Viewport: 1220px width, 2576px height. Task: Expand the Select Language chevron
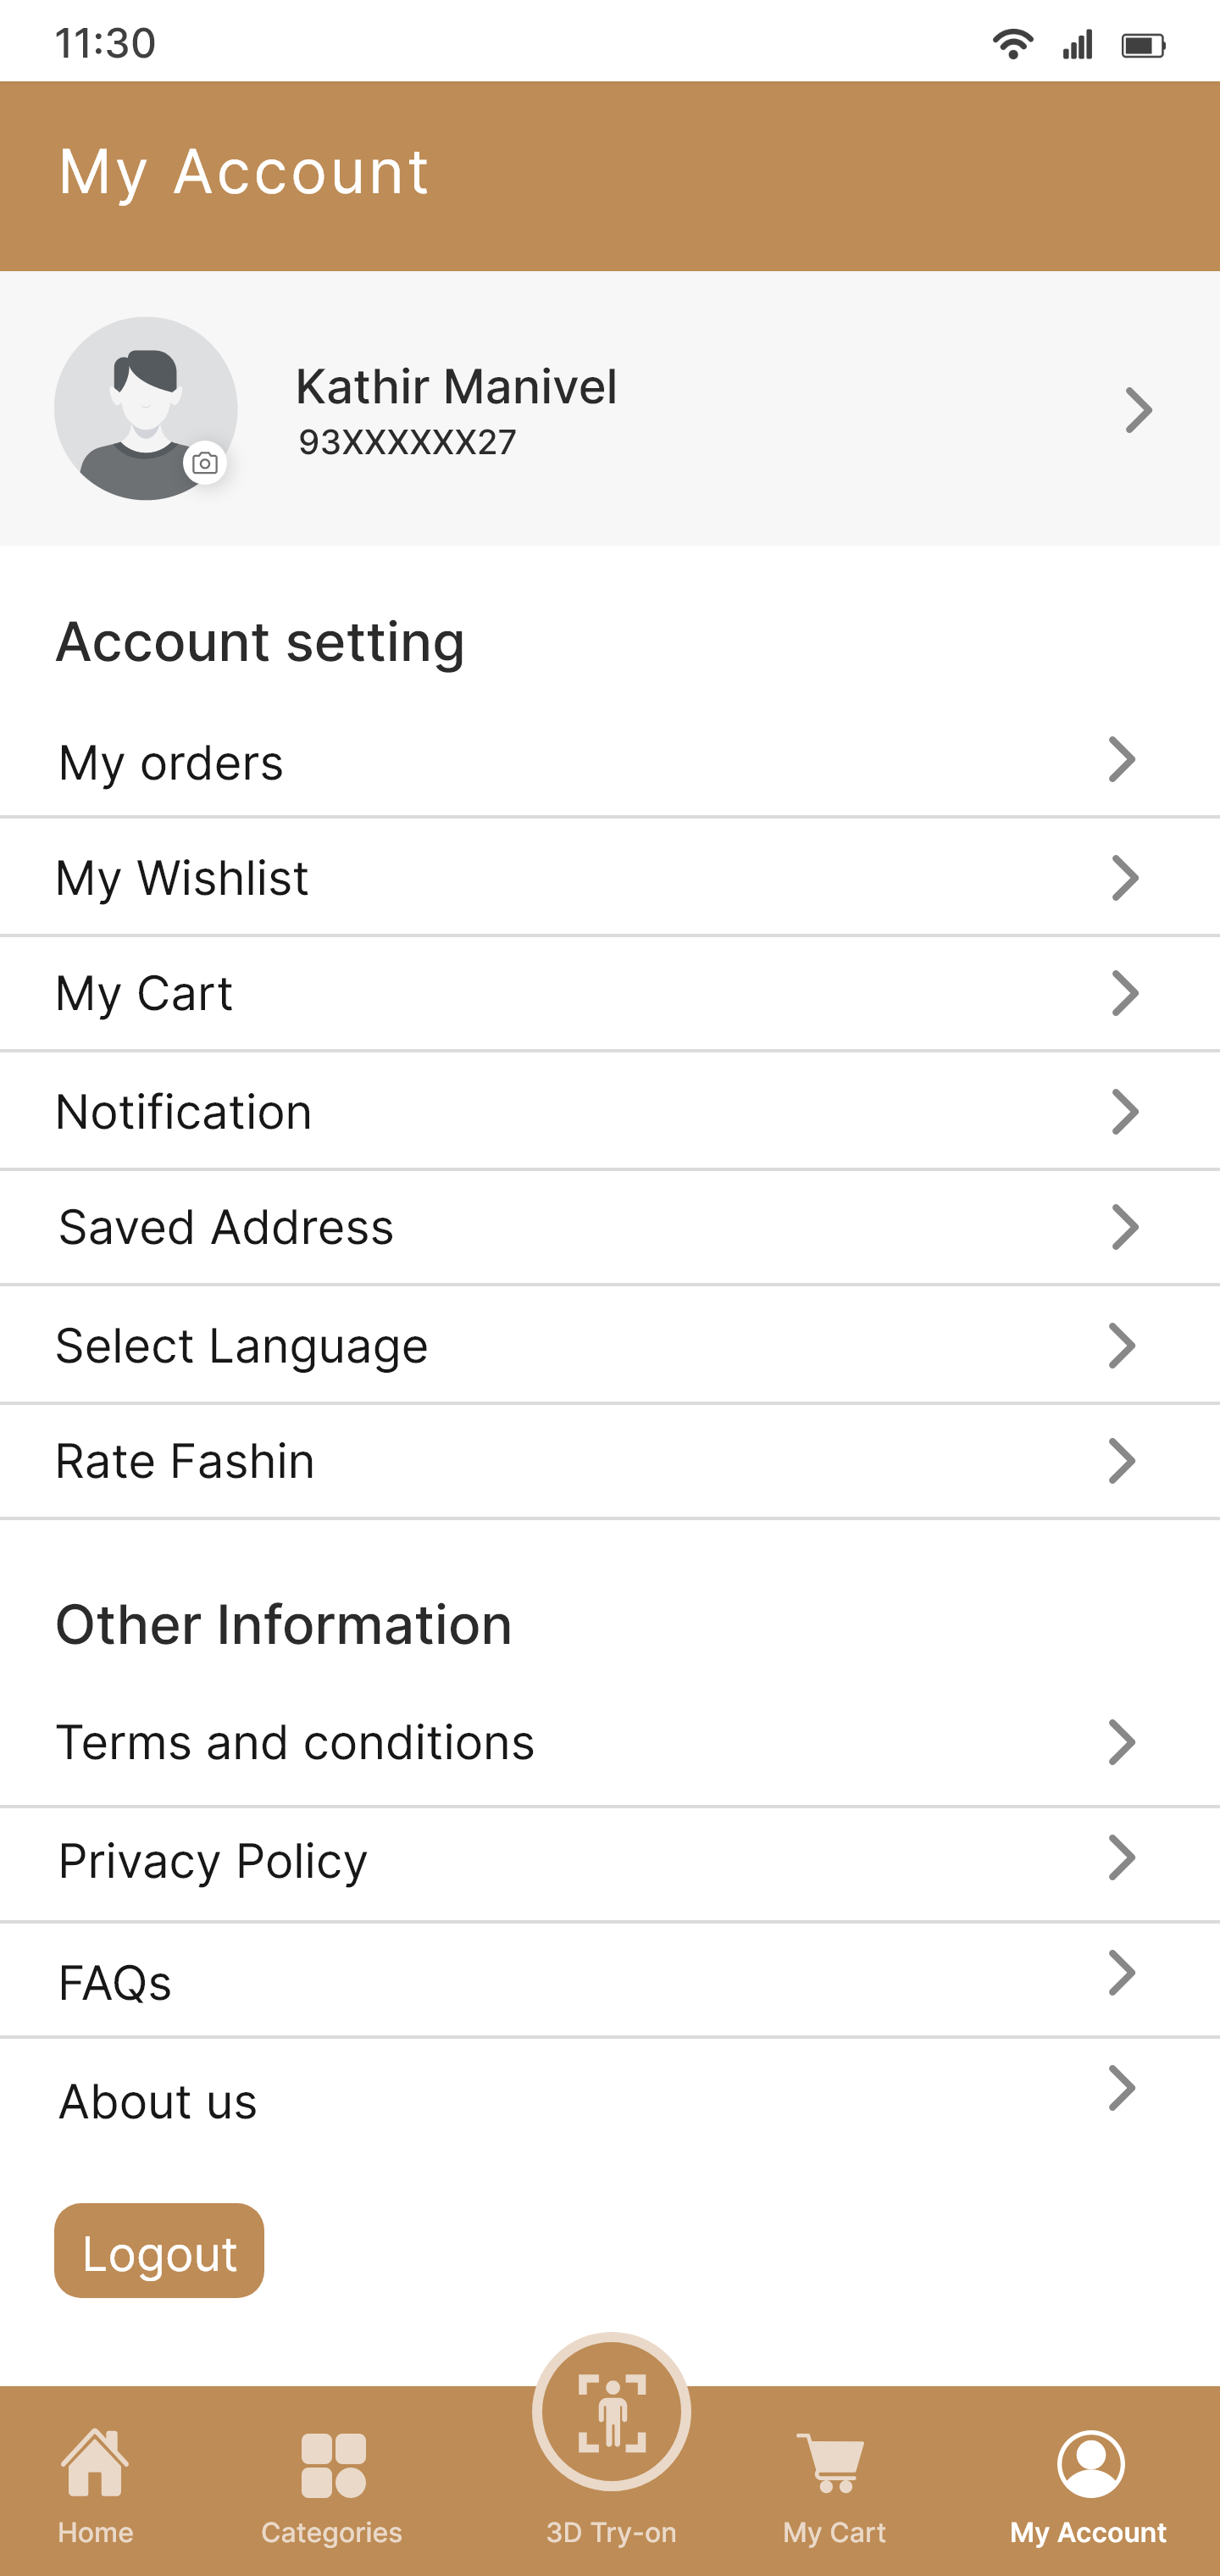pyautogui.click(x=1122, y=1346)
